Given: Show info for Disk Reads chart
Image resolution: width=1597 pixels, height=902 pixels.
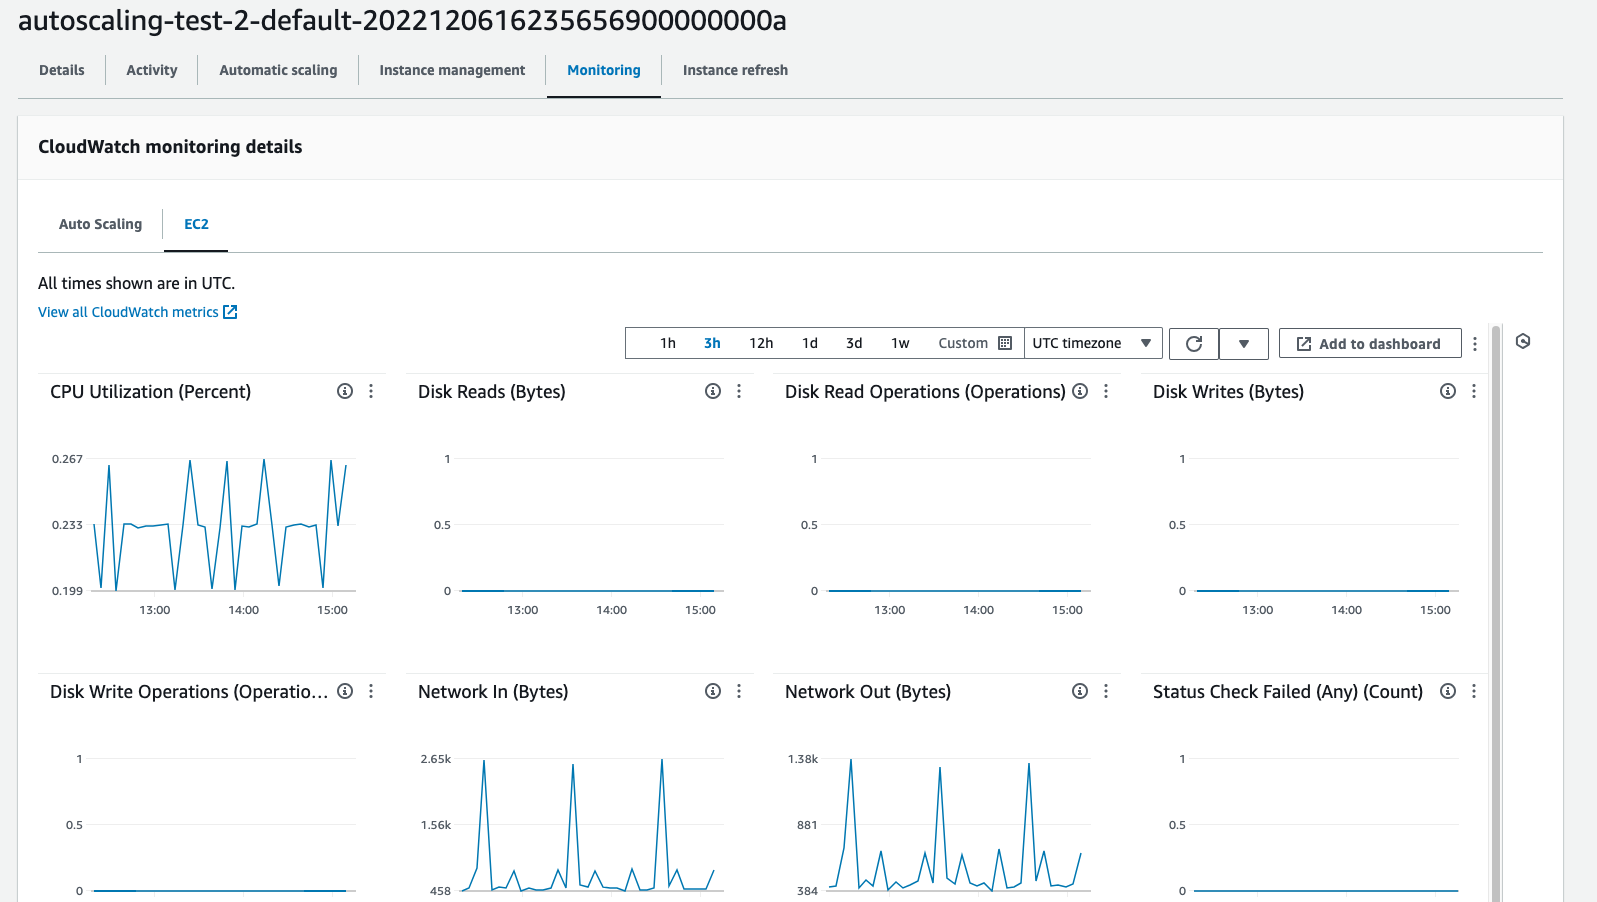Looking at the screenshot, I should (713, 391).
